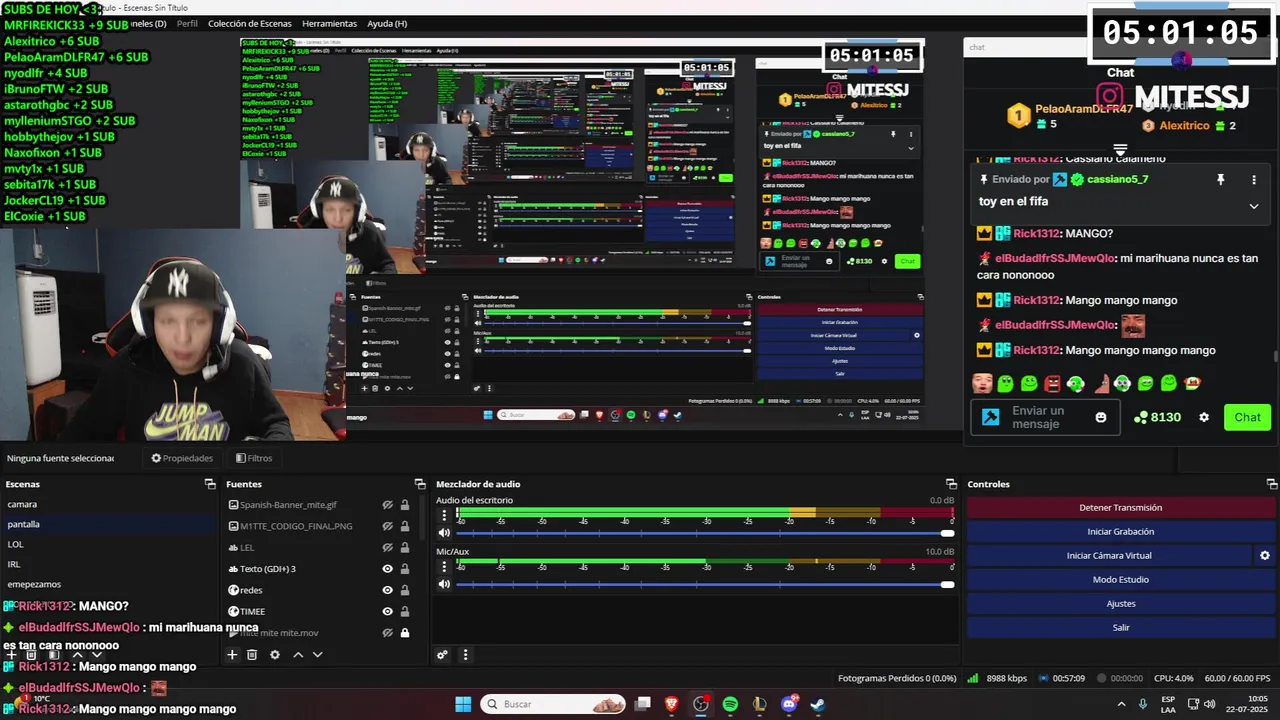Open Propiedades for the selected source

click(182, 458)
